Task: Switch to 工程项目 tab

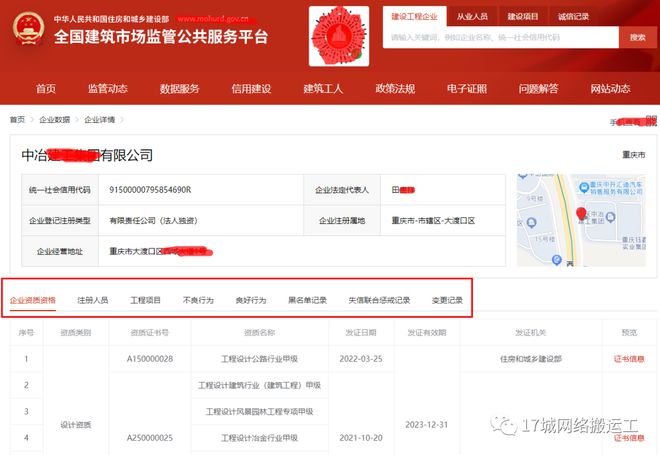Action: (145, 300)
